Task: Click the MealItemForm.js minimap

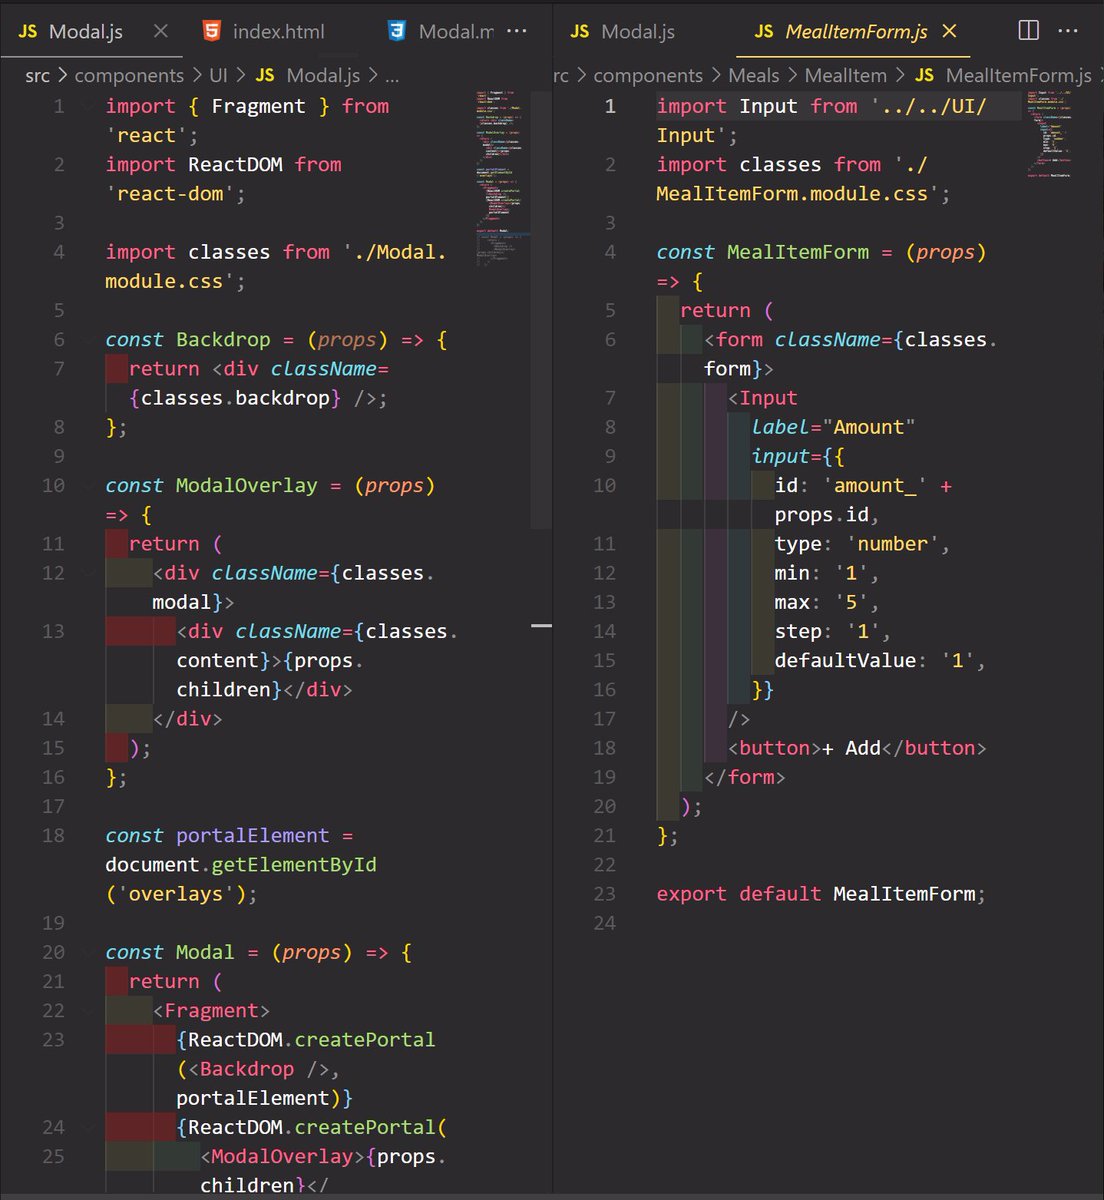Action: 1048,135
